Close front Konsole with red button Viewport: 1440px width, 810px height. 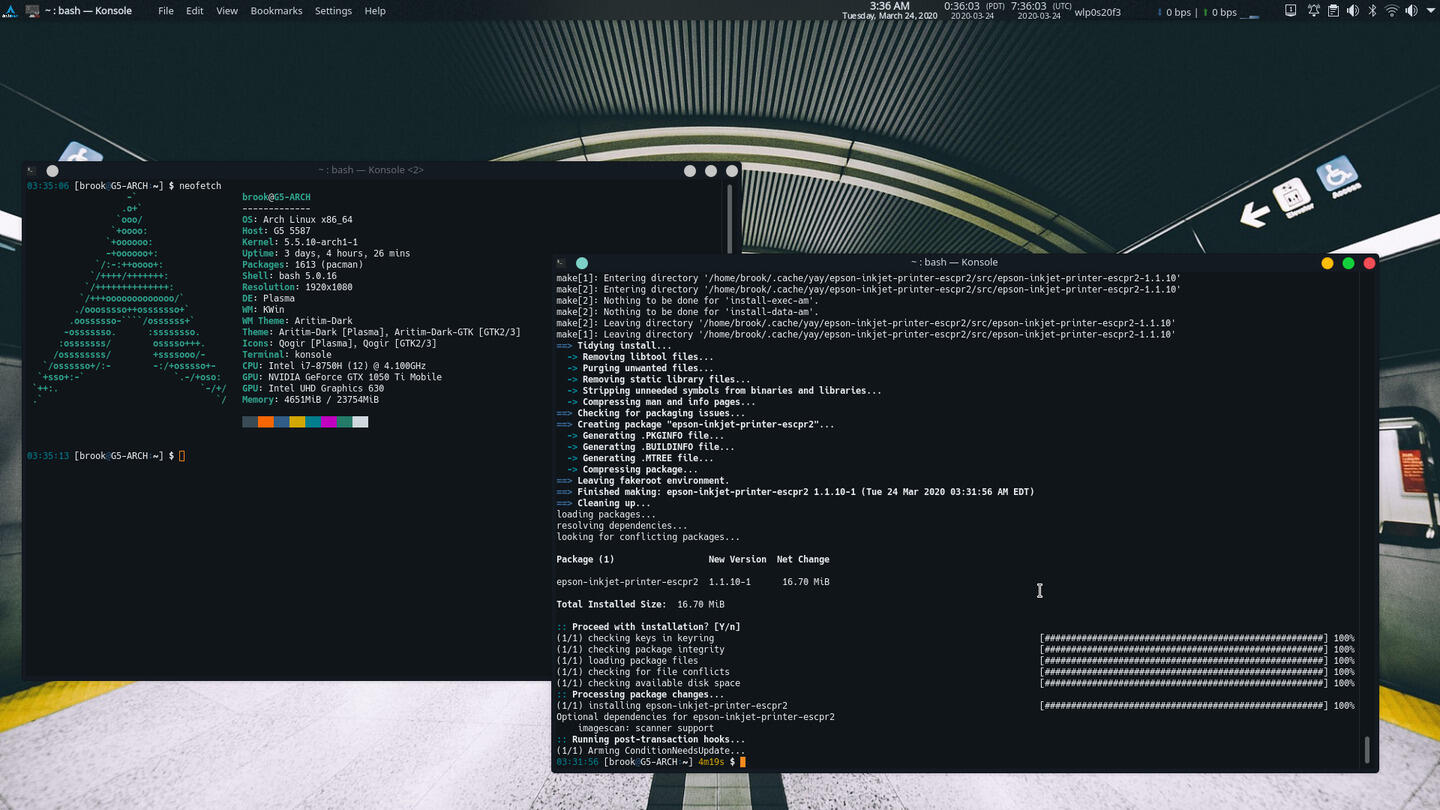(1369, 263)
